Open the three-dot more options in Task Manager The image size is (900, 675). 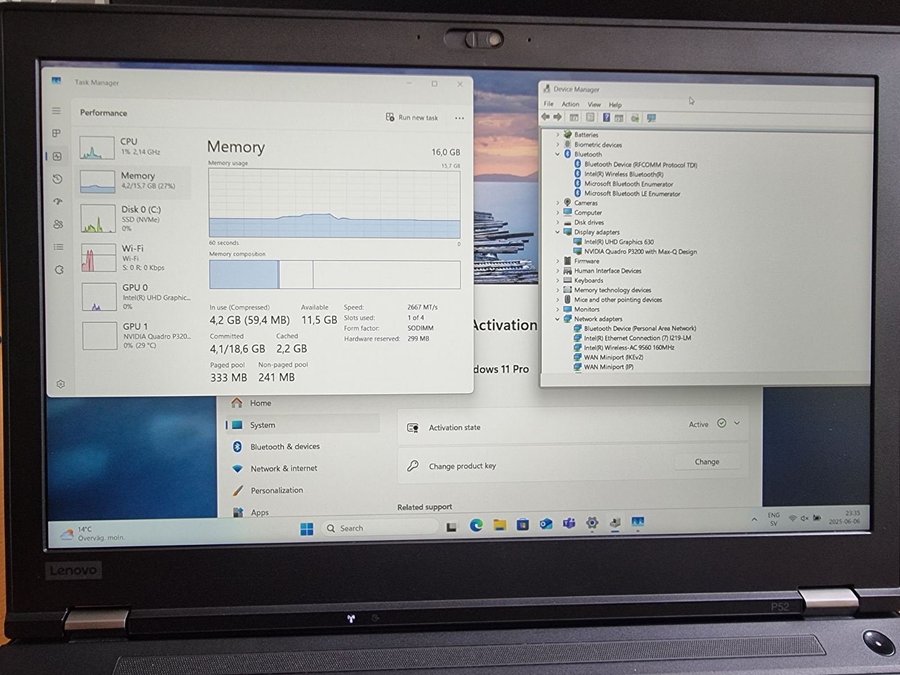[x=459, y=118]
